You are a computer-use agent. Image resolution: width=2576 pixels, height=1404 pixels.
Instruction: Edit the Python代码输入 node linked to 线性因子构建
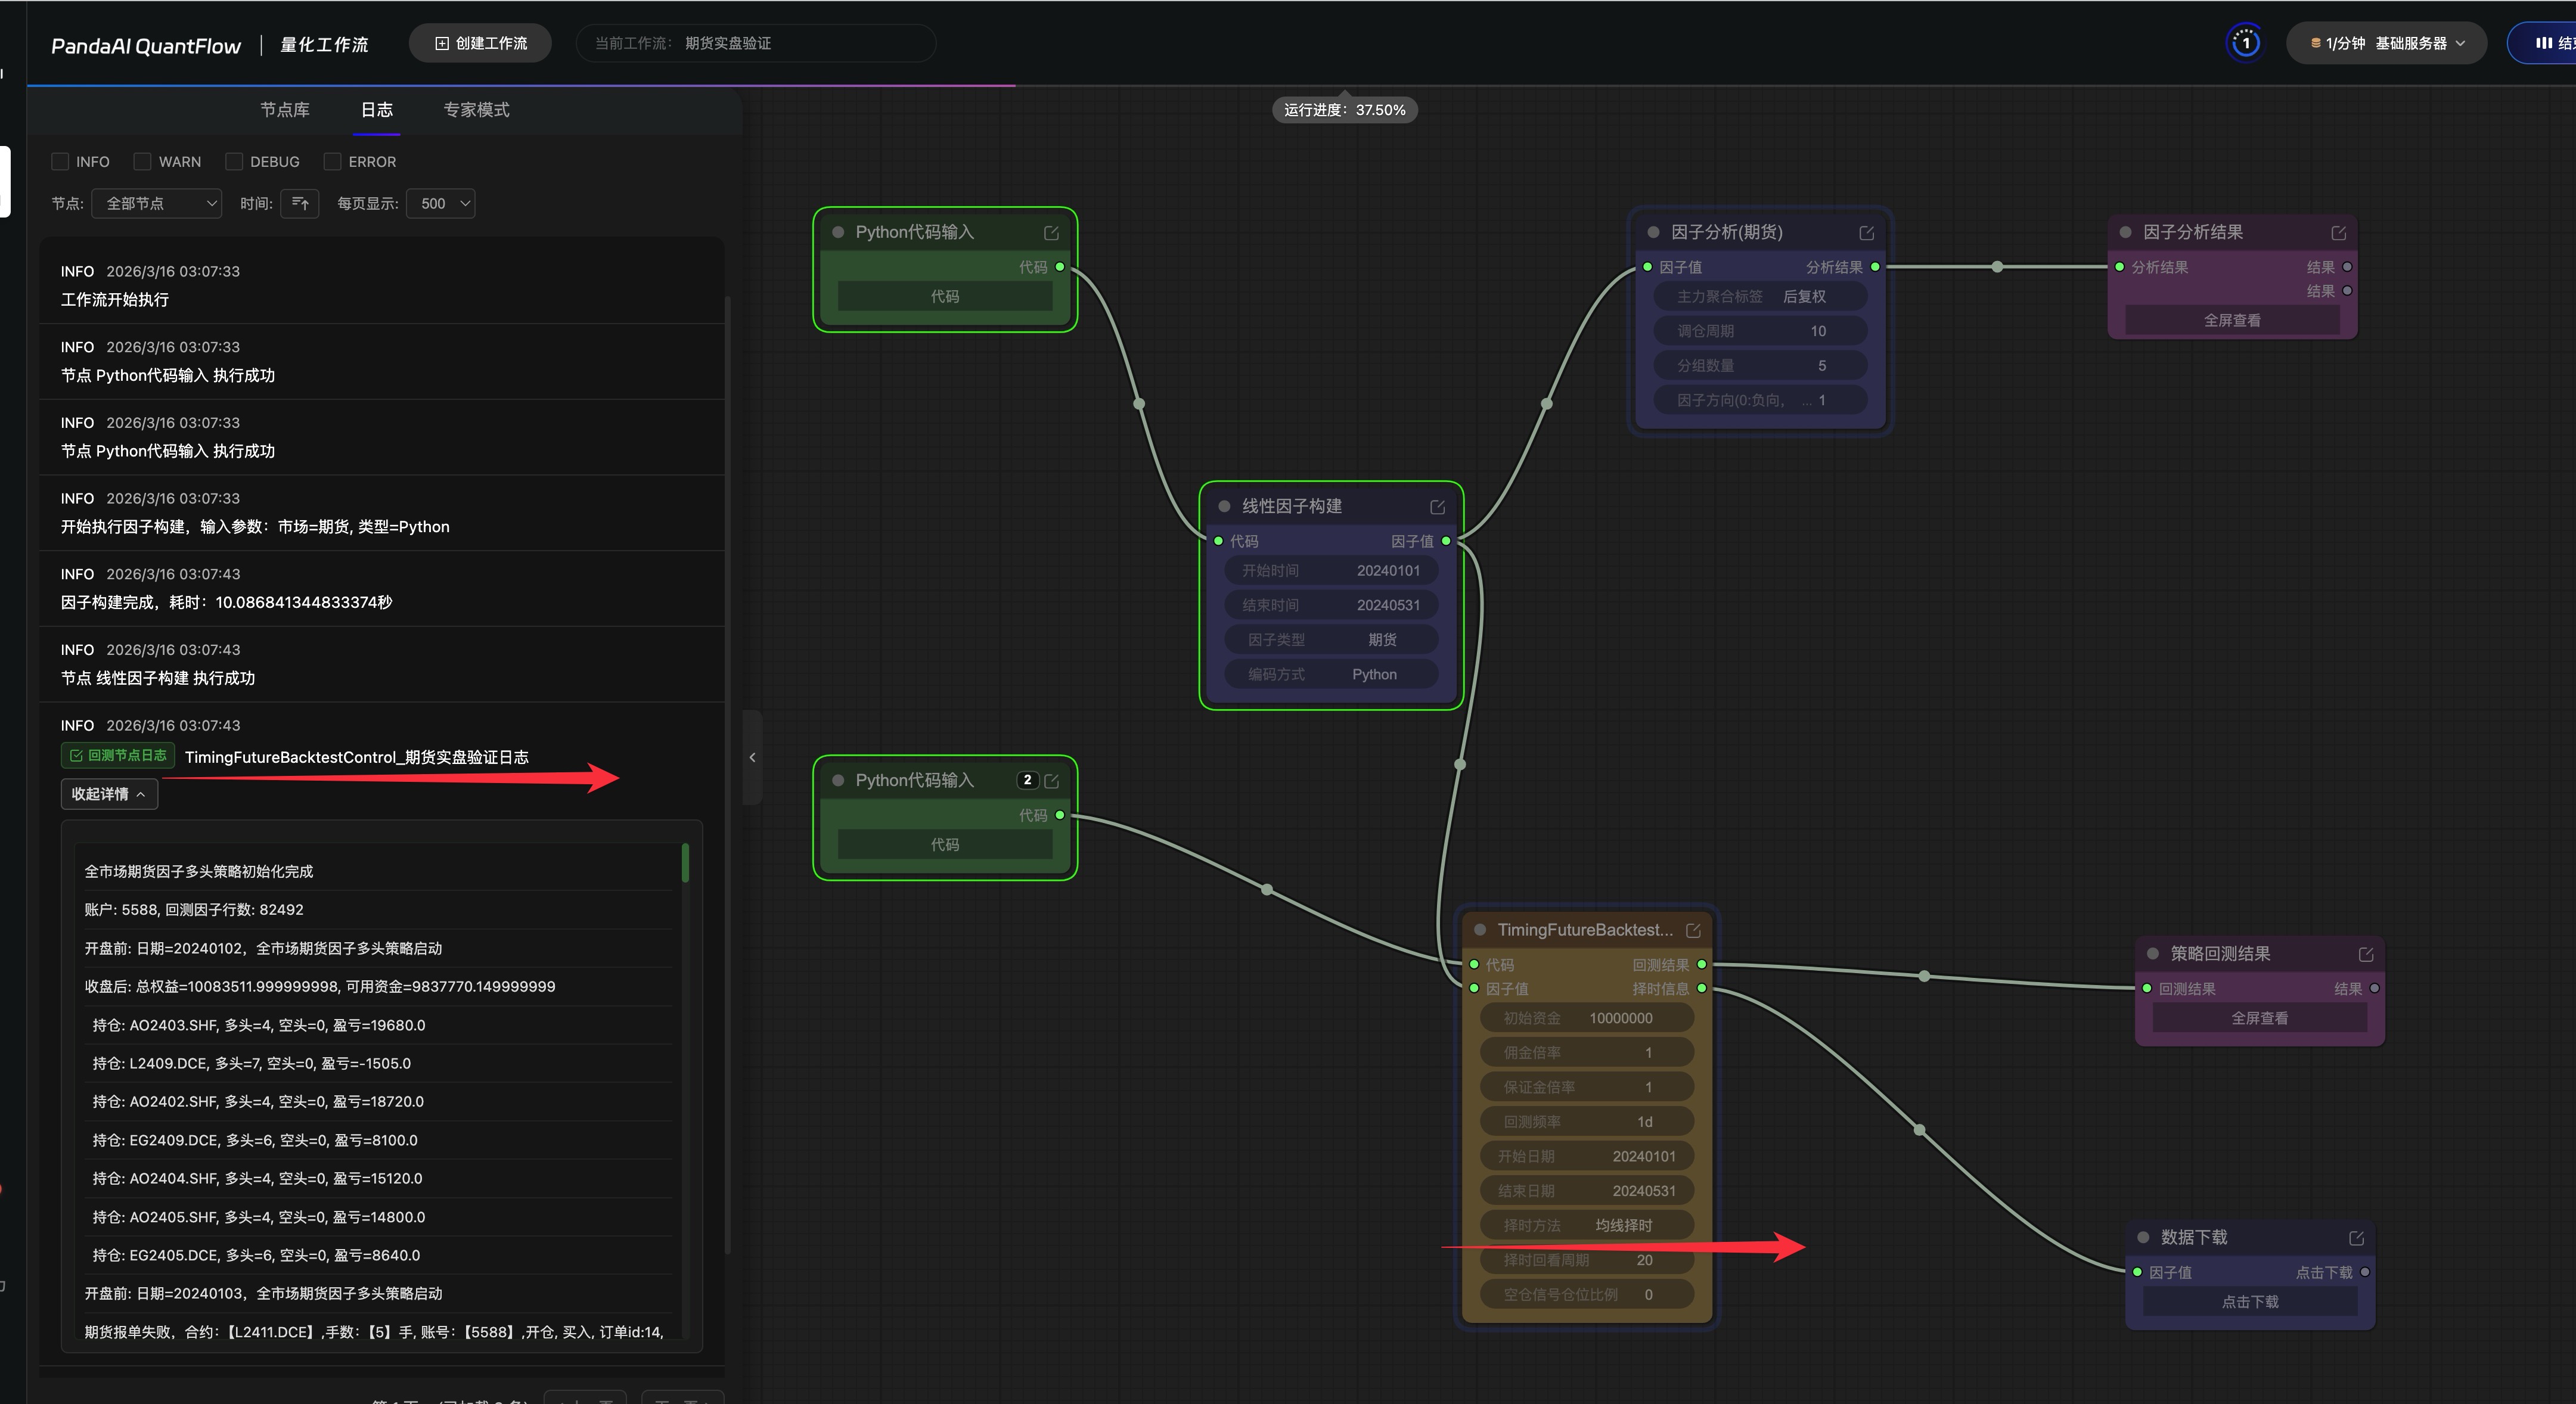point(1051,233)
